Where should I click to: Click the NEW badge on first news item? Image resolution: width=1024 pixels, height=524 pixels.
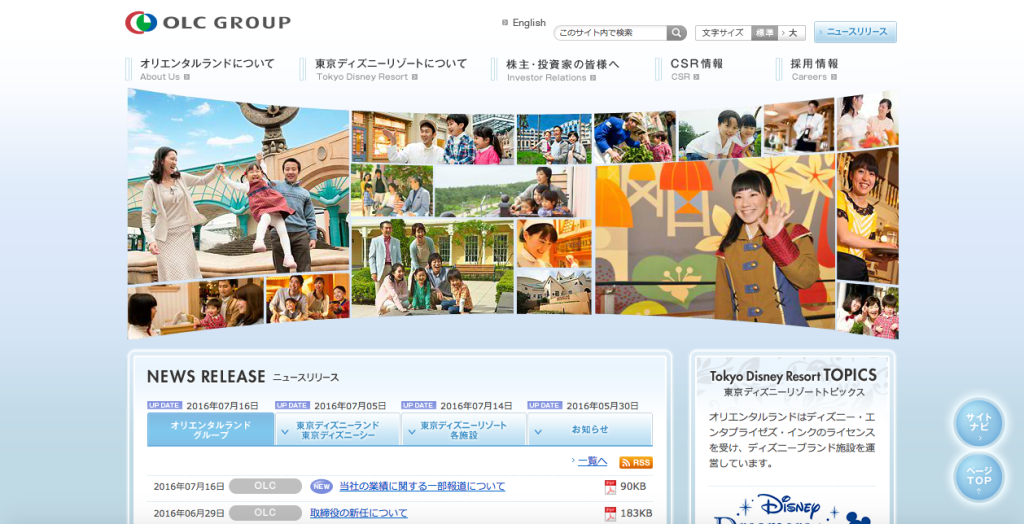point(321,487)
